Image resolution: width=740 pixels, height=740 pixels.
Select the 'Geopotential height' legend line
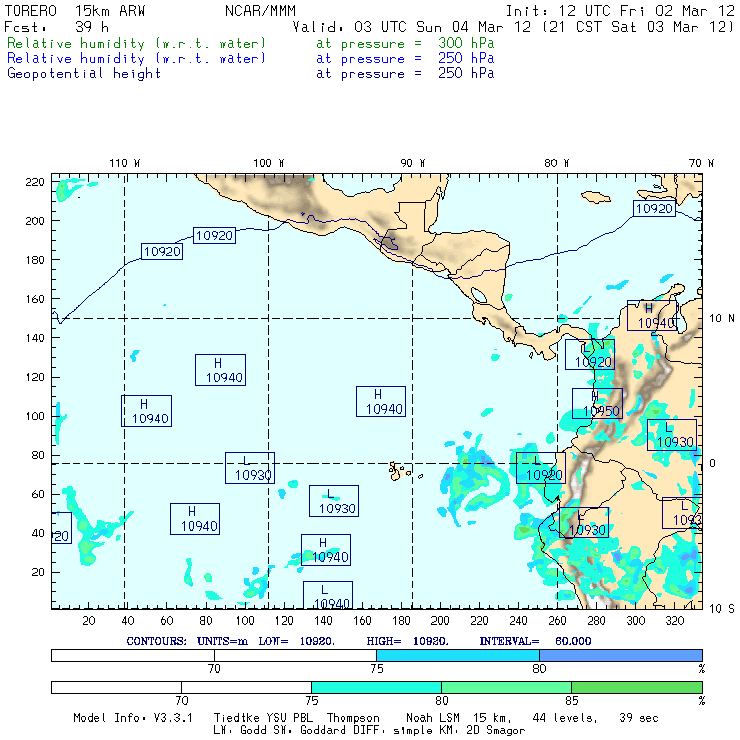click(250, 74)
